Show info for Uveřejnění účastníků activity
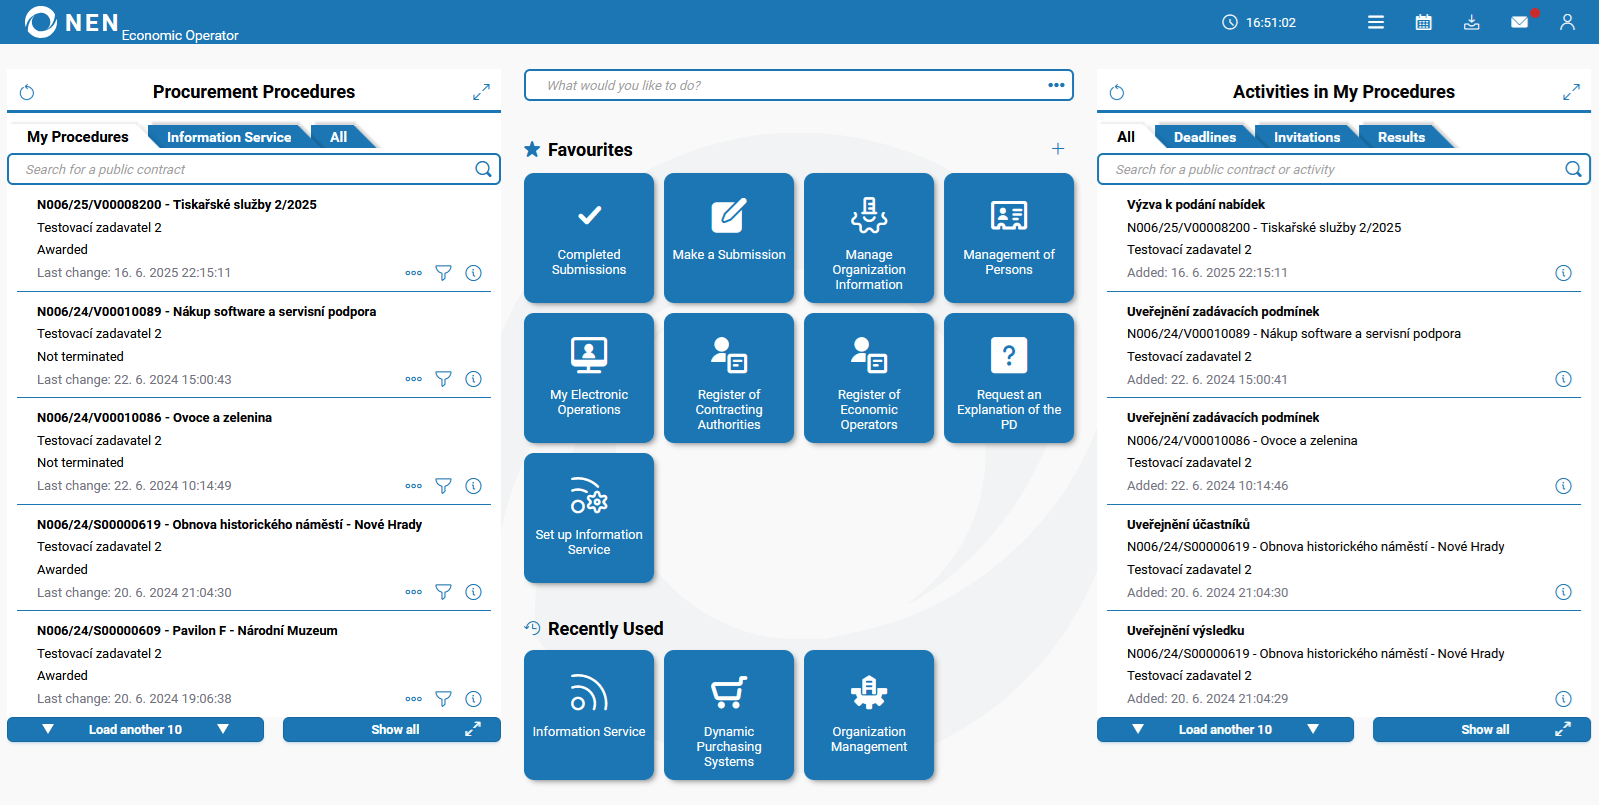 click(1564, 592)
